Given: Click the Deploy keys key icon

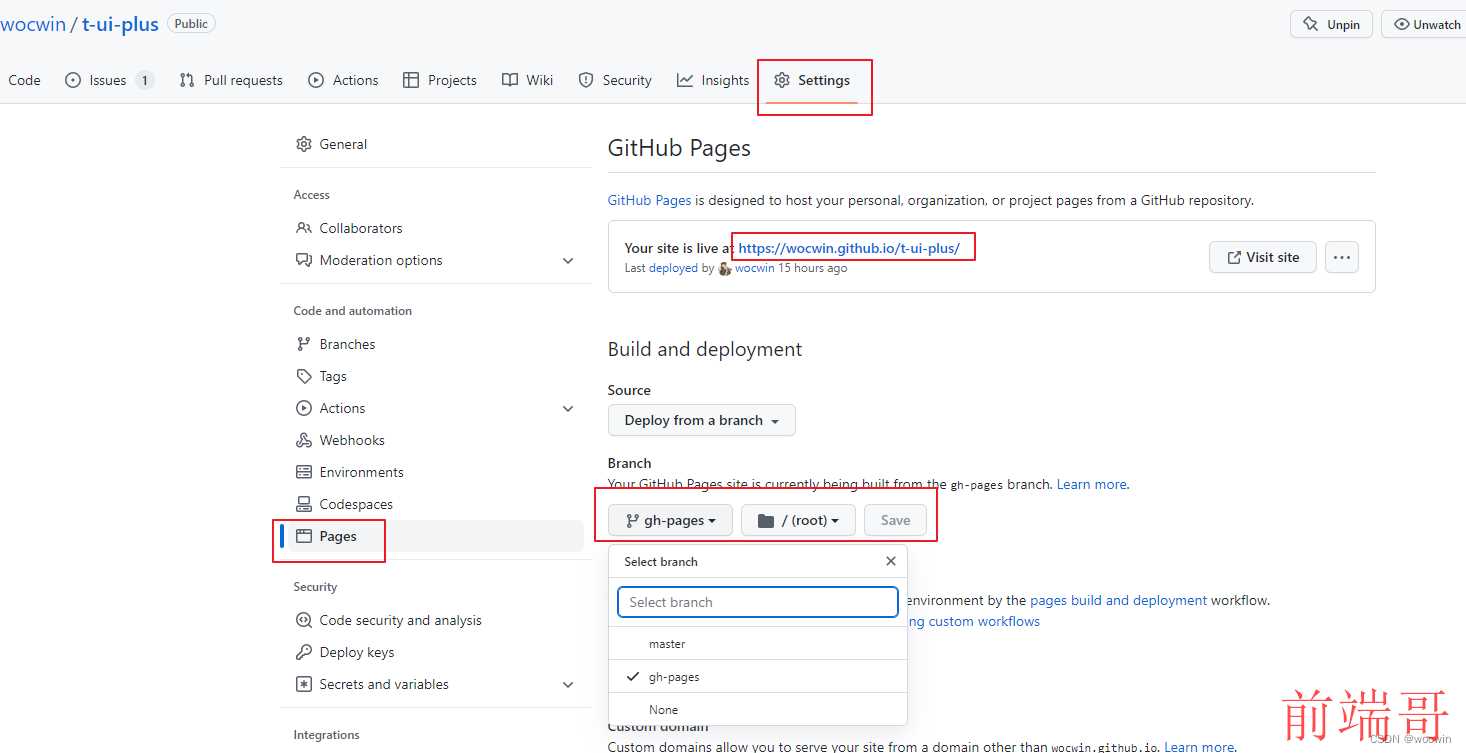Looking at the screenshot, I should tap(304, 652).
